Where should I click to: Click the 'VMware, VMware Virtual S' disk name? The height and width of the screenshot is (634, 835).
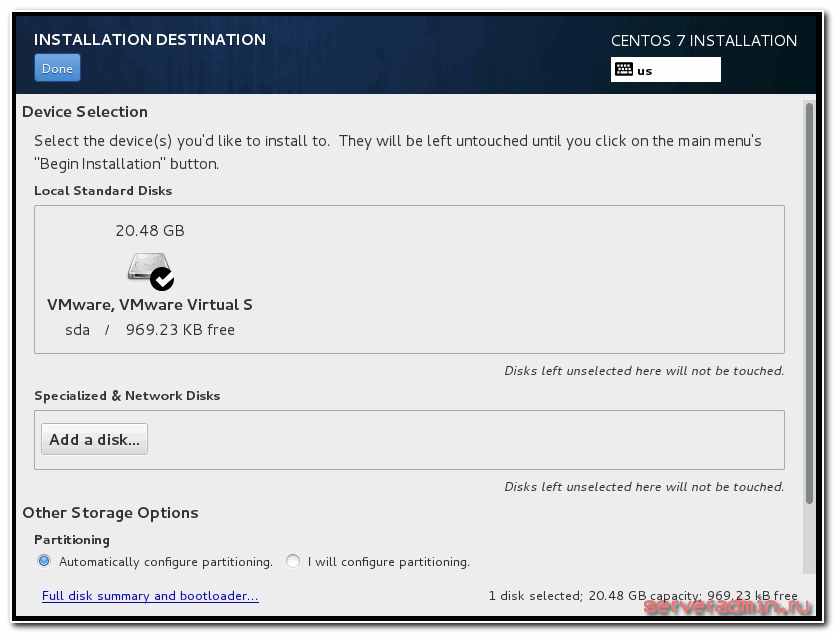pyautogui.click(x=150, y=305)
